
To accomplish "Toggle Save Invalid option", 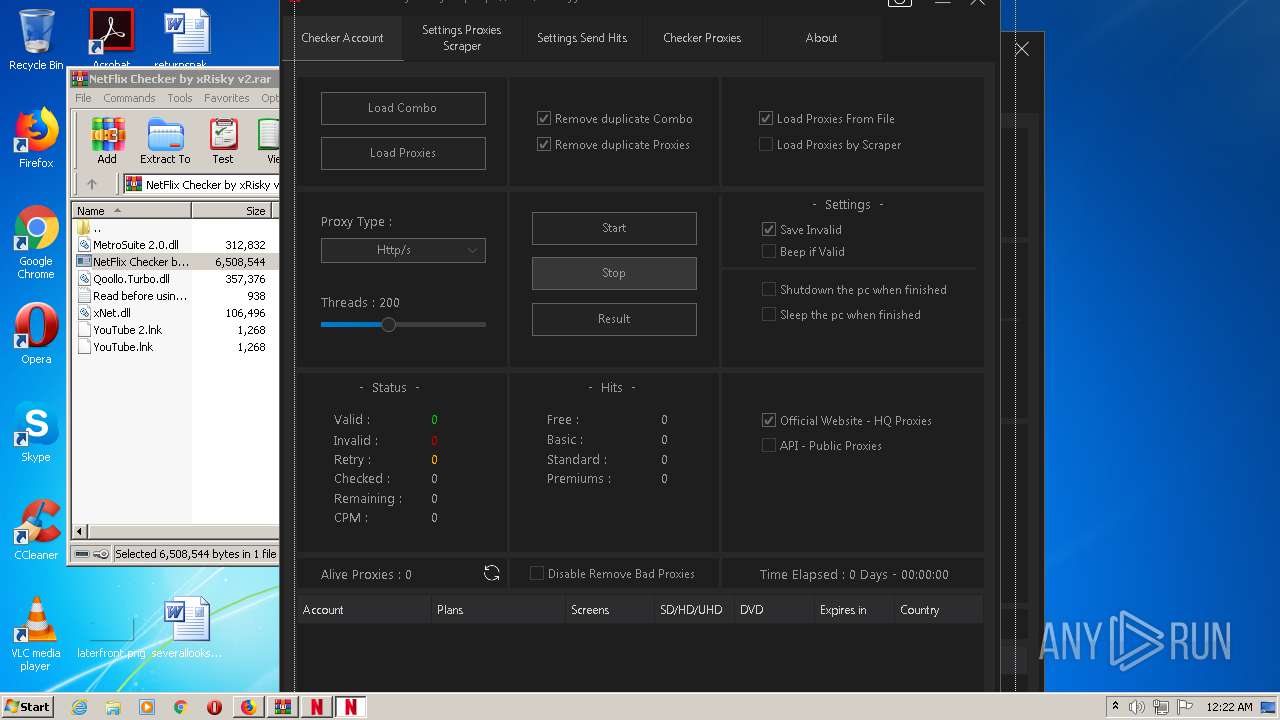I will (x=769, y=229).
